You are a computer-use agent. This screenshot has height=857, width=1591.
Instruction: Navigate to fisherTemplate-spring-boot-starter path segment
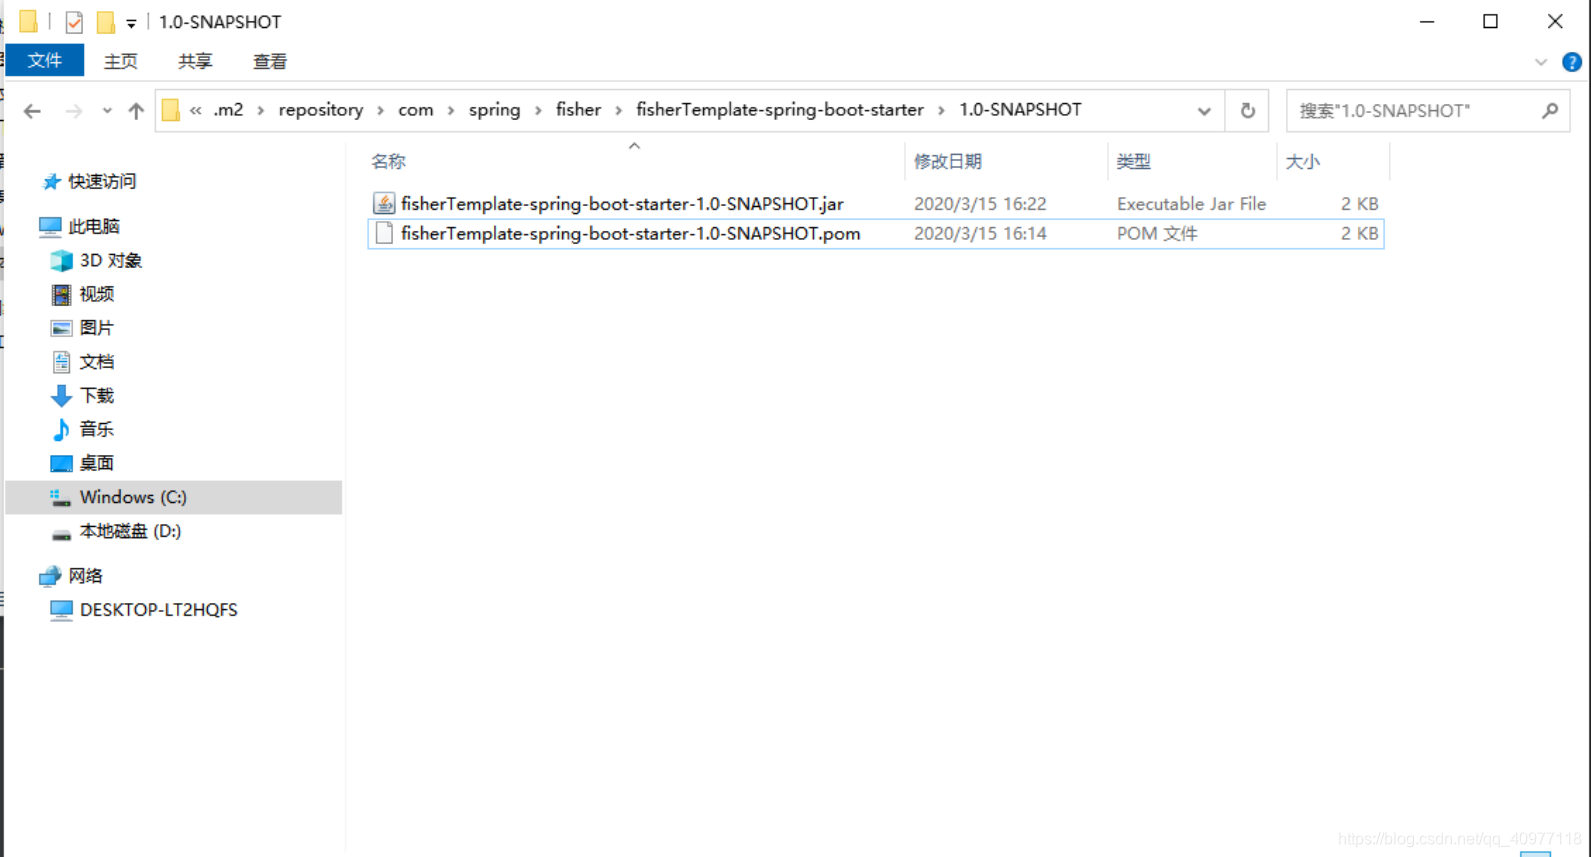780,110
